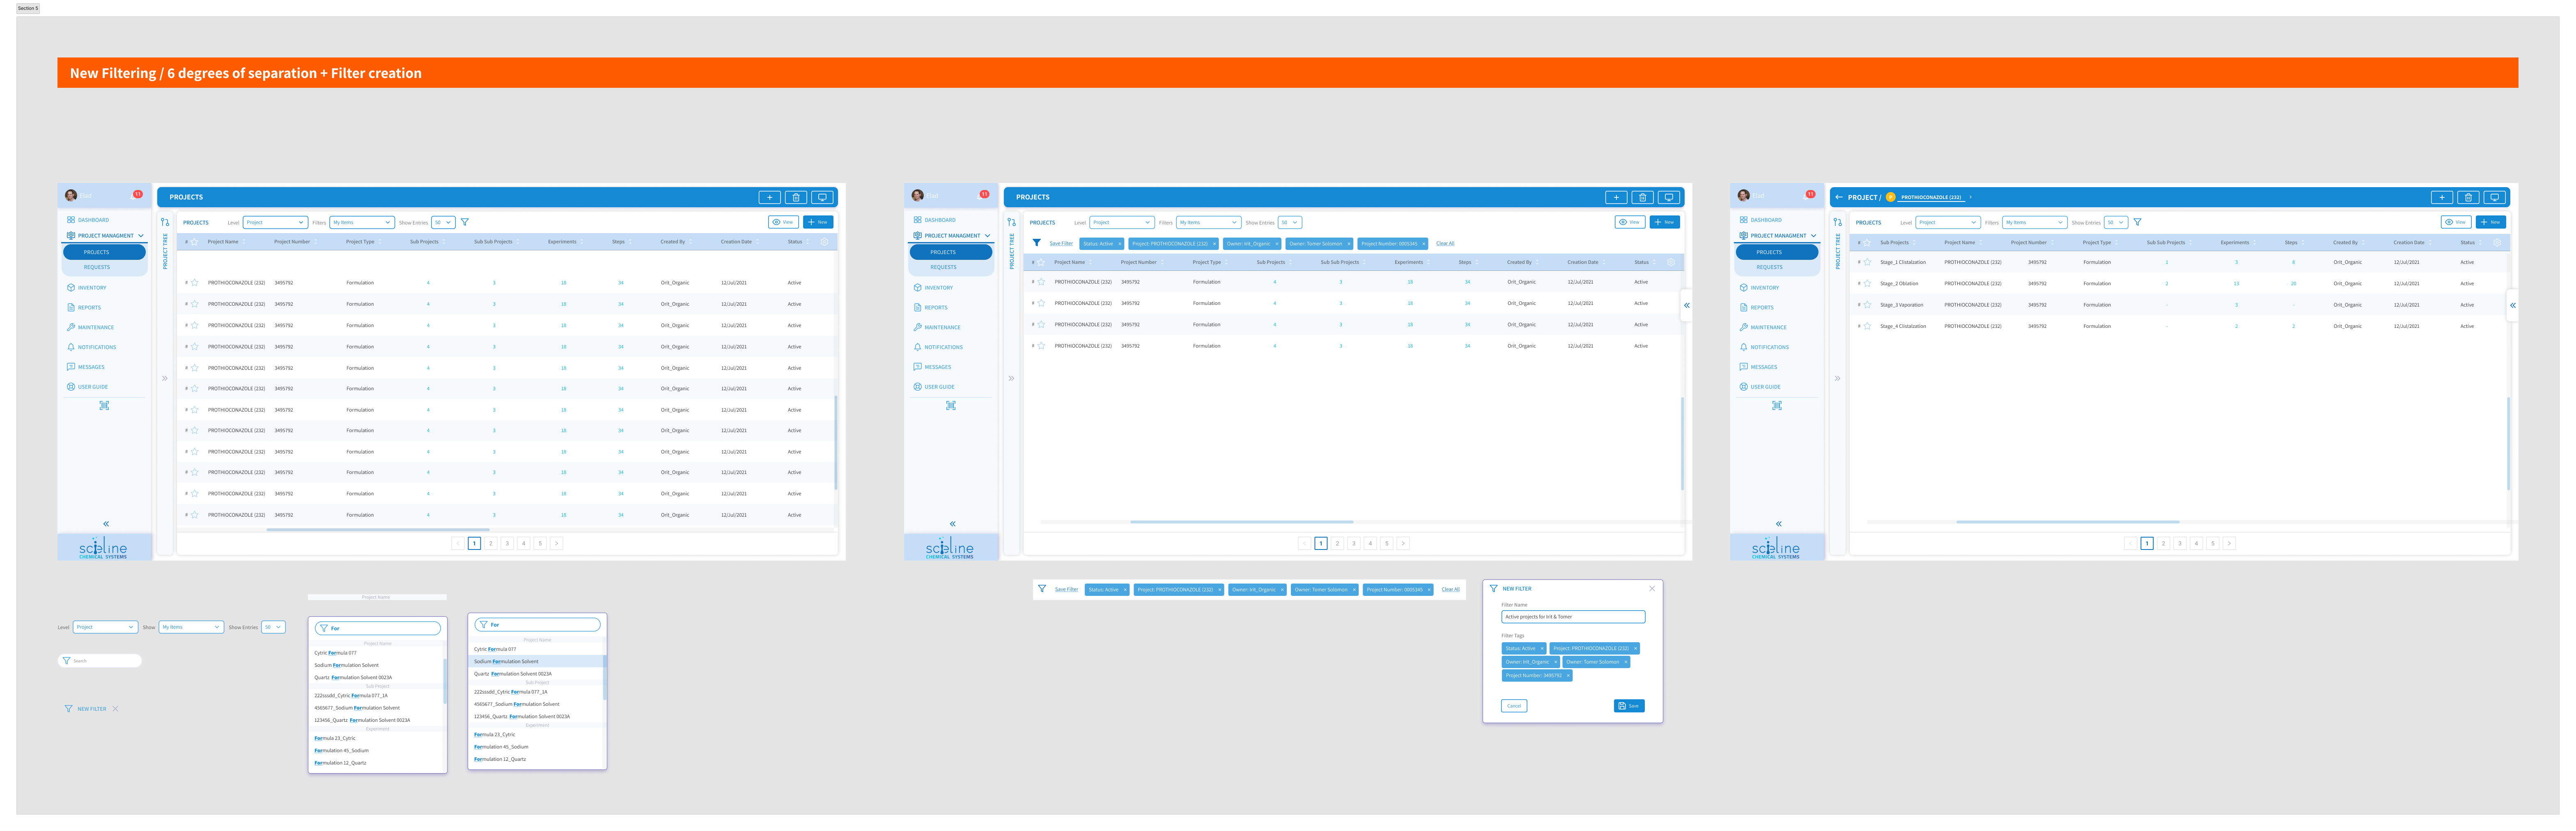Click Save in New Filter dialog

1629,706
